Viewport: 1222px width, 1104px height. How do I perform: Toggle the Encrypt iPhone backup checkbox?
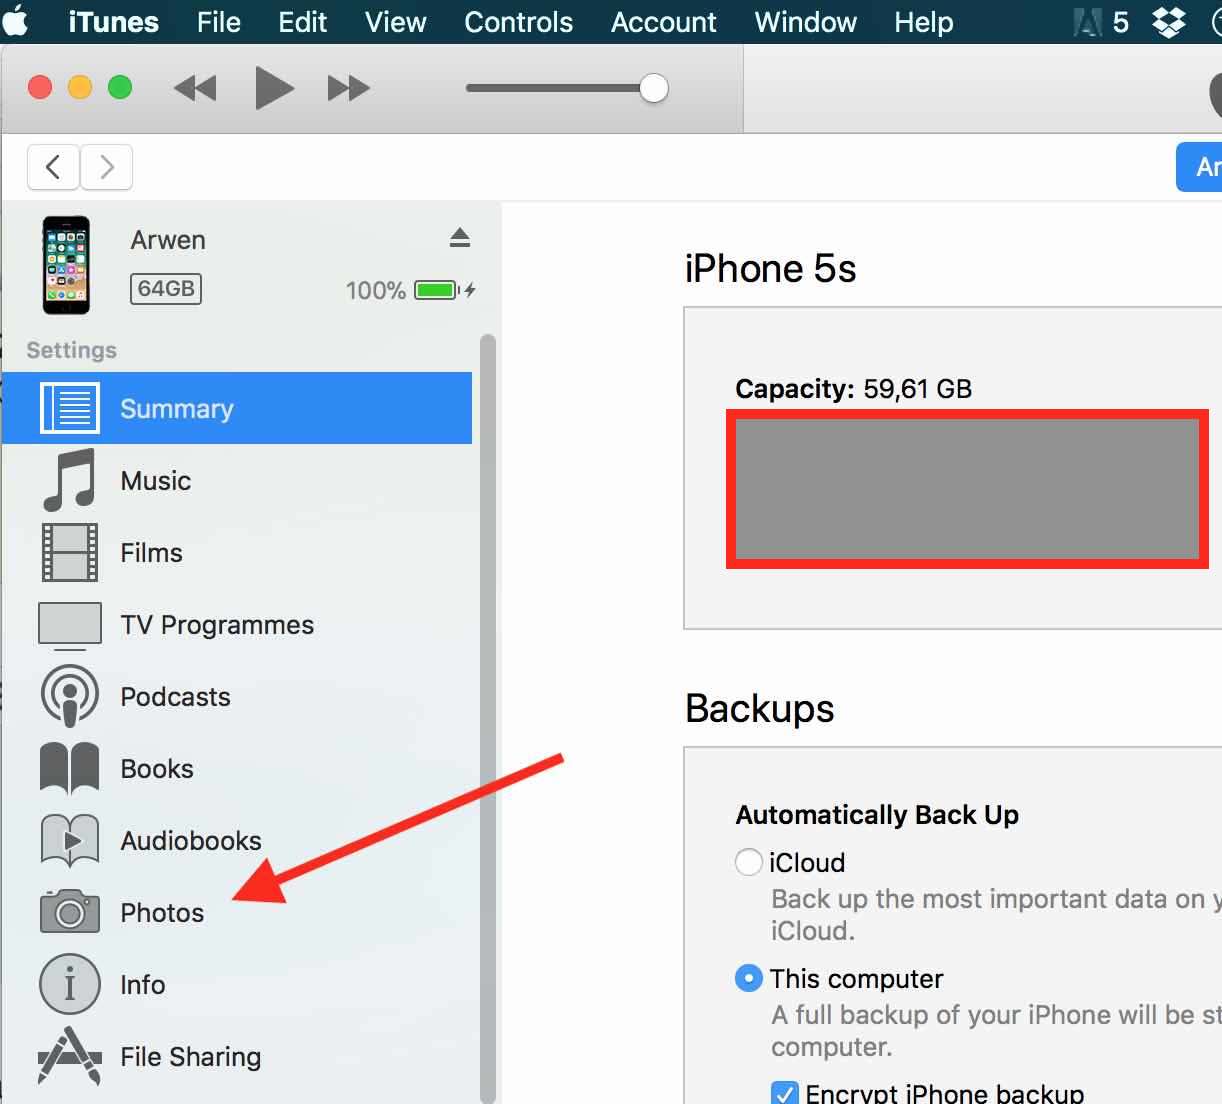point(786,1093)
